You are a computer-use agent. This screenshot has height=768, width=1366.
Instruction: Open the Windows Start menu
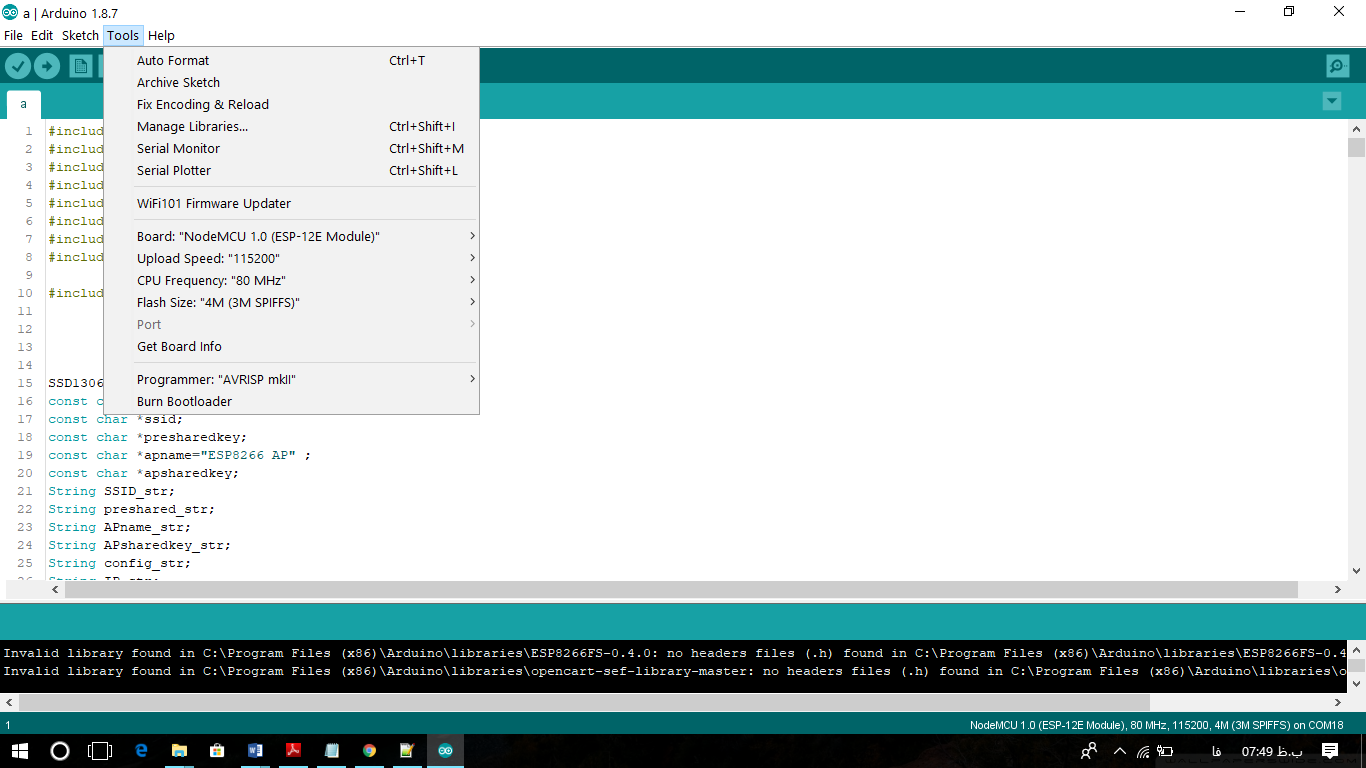point(19,750)
